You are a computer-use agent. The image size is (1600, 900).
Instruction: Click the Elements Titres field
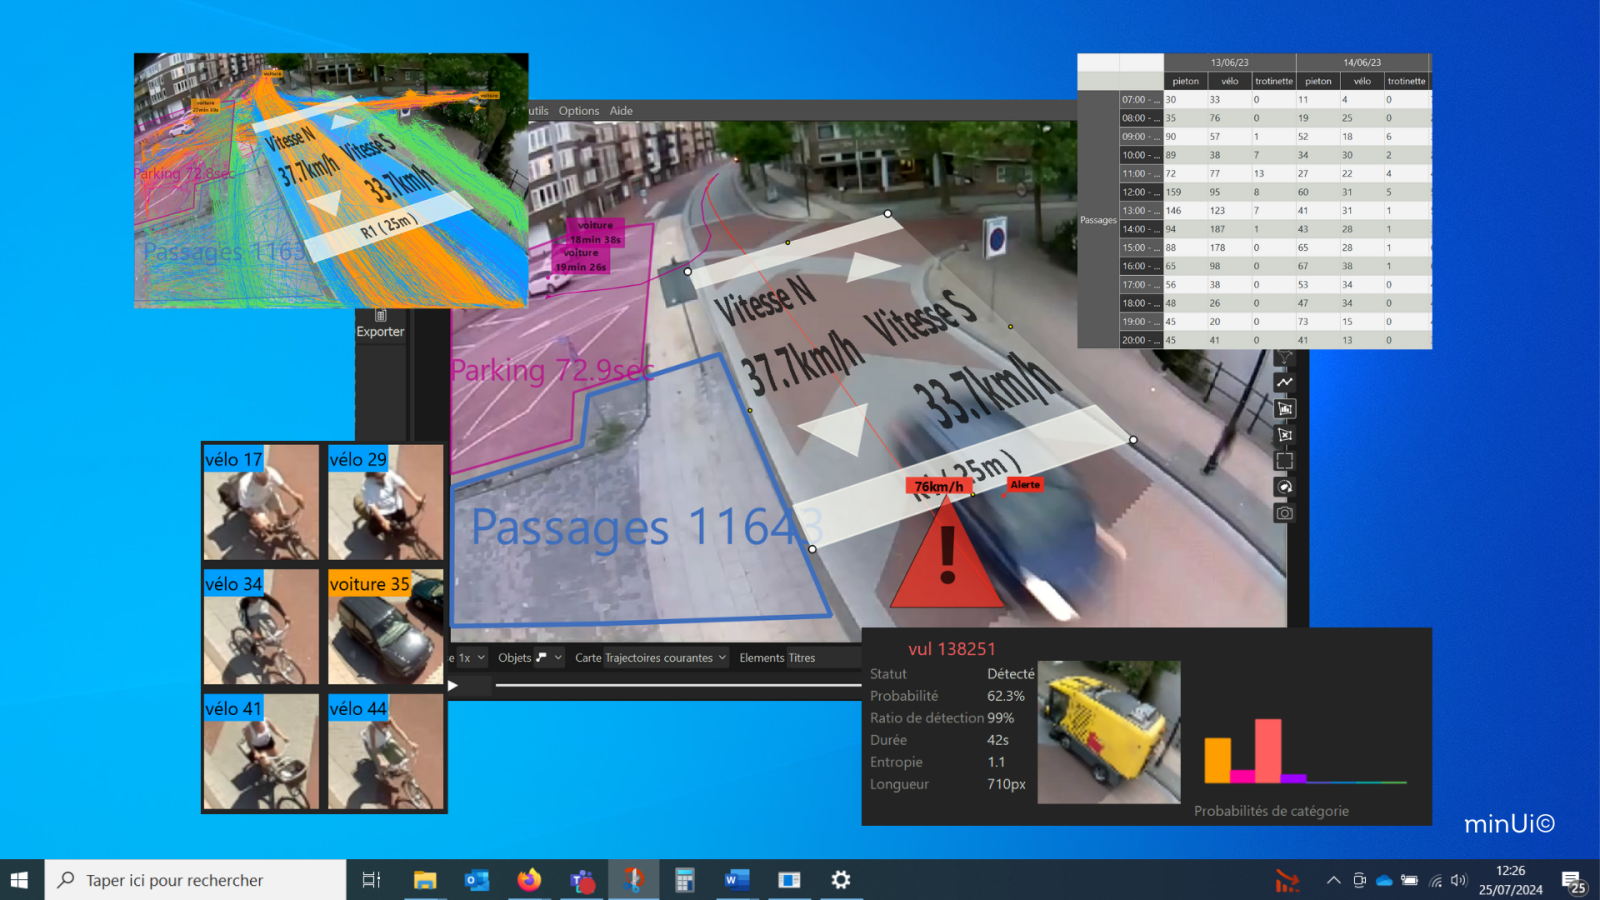pos(777,658)
